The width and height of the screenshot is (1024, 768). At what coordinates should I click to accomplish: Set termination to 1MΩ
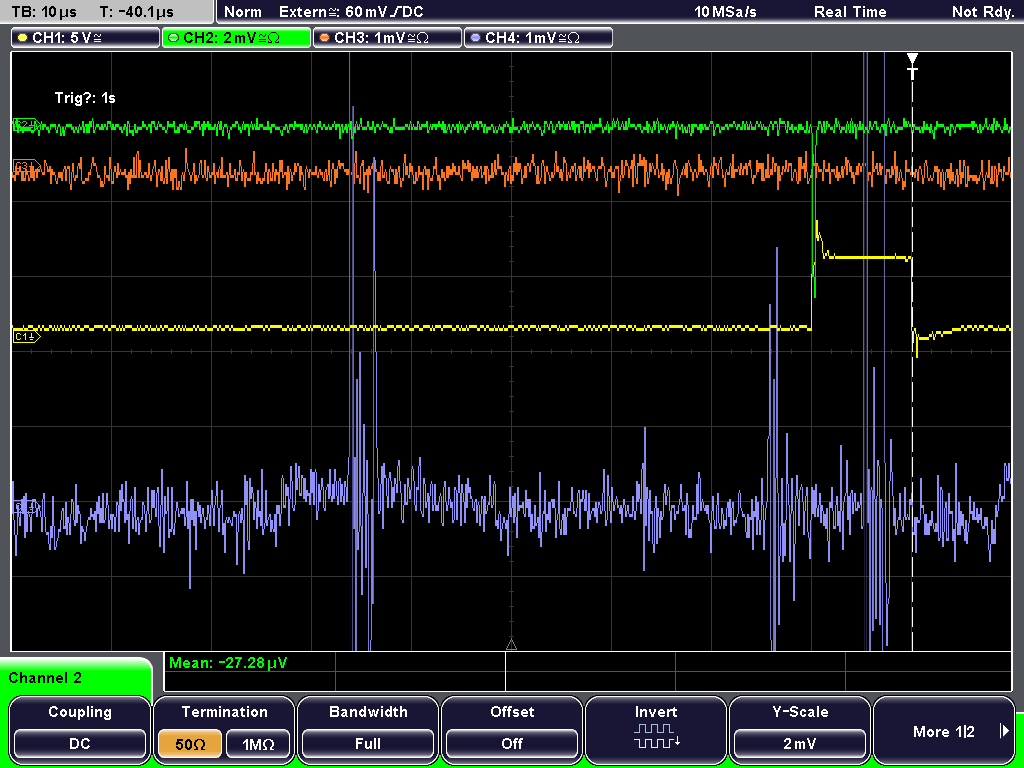pos(258,744)
